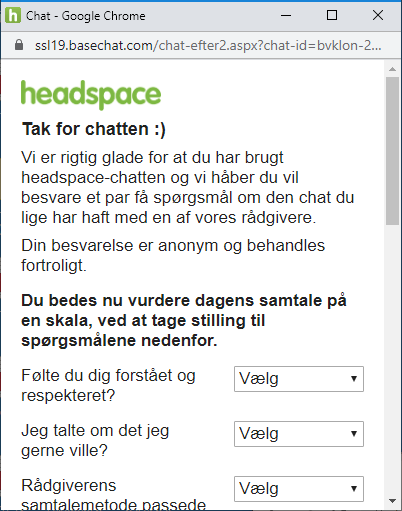Open dropdown for 'Følte du dig forstået og respekteret?'
The image size is (402, 511).
(299, 379)
